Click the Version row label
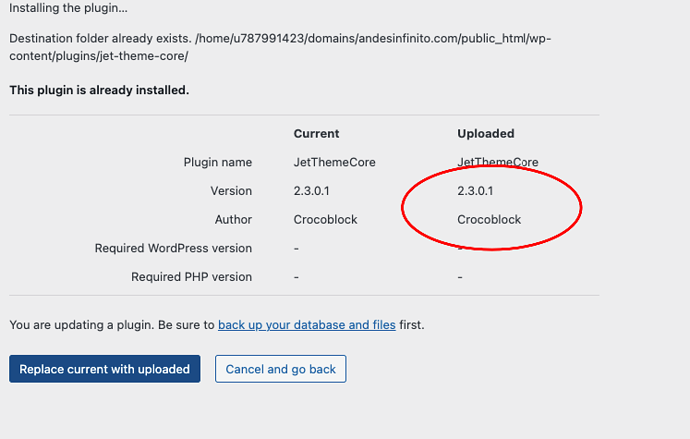 click(x=231, y=190)
